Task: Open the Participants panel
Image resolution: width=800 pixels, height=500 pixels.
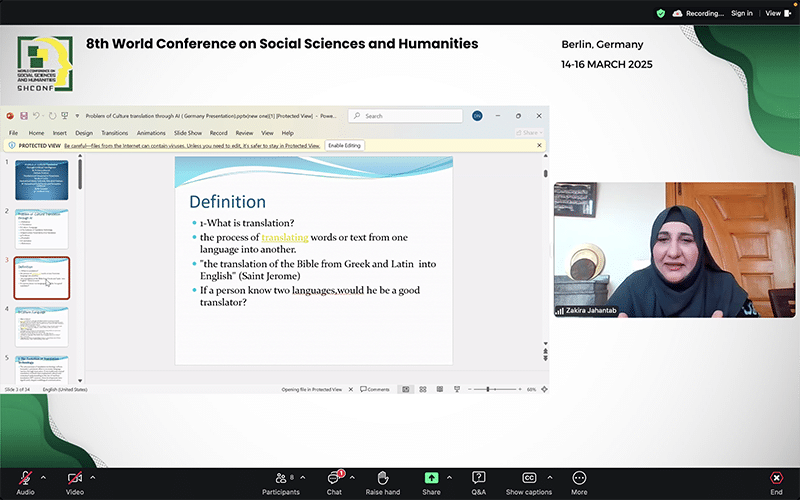Action: click(280, 478)
